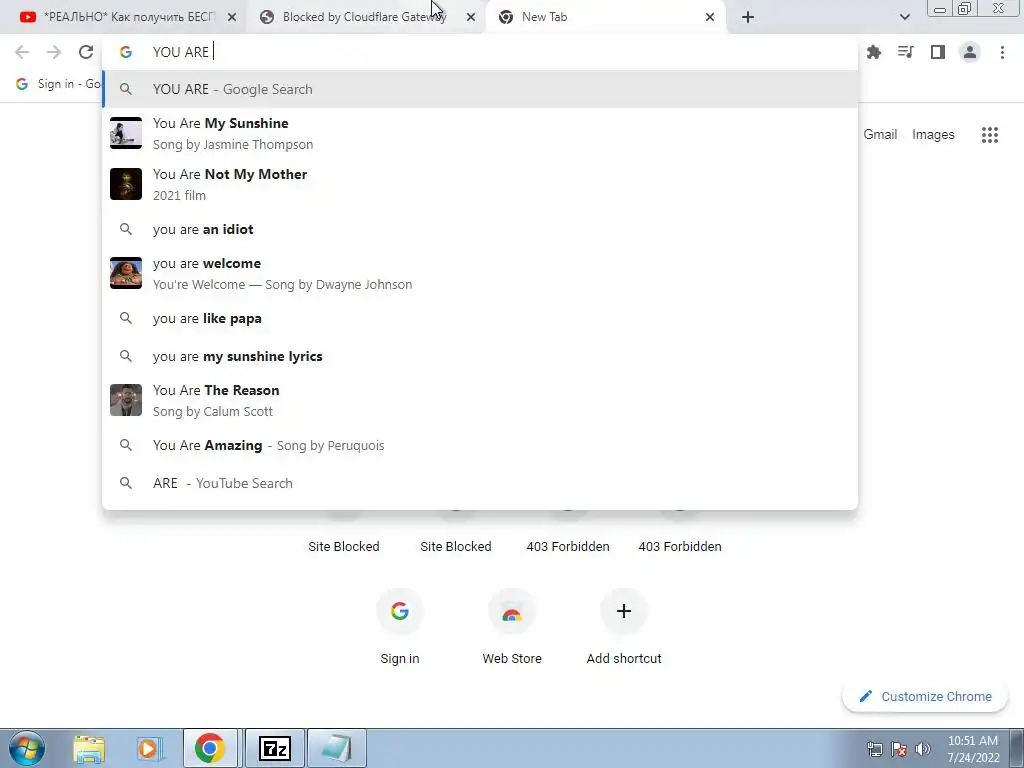
Task: Open 7-Zip from the taskbar
Action: coord(274,748)
